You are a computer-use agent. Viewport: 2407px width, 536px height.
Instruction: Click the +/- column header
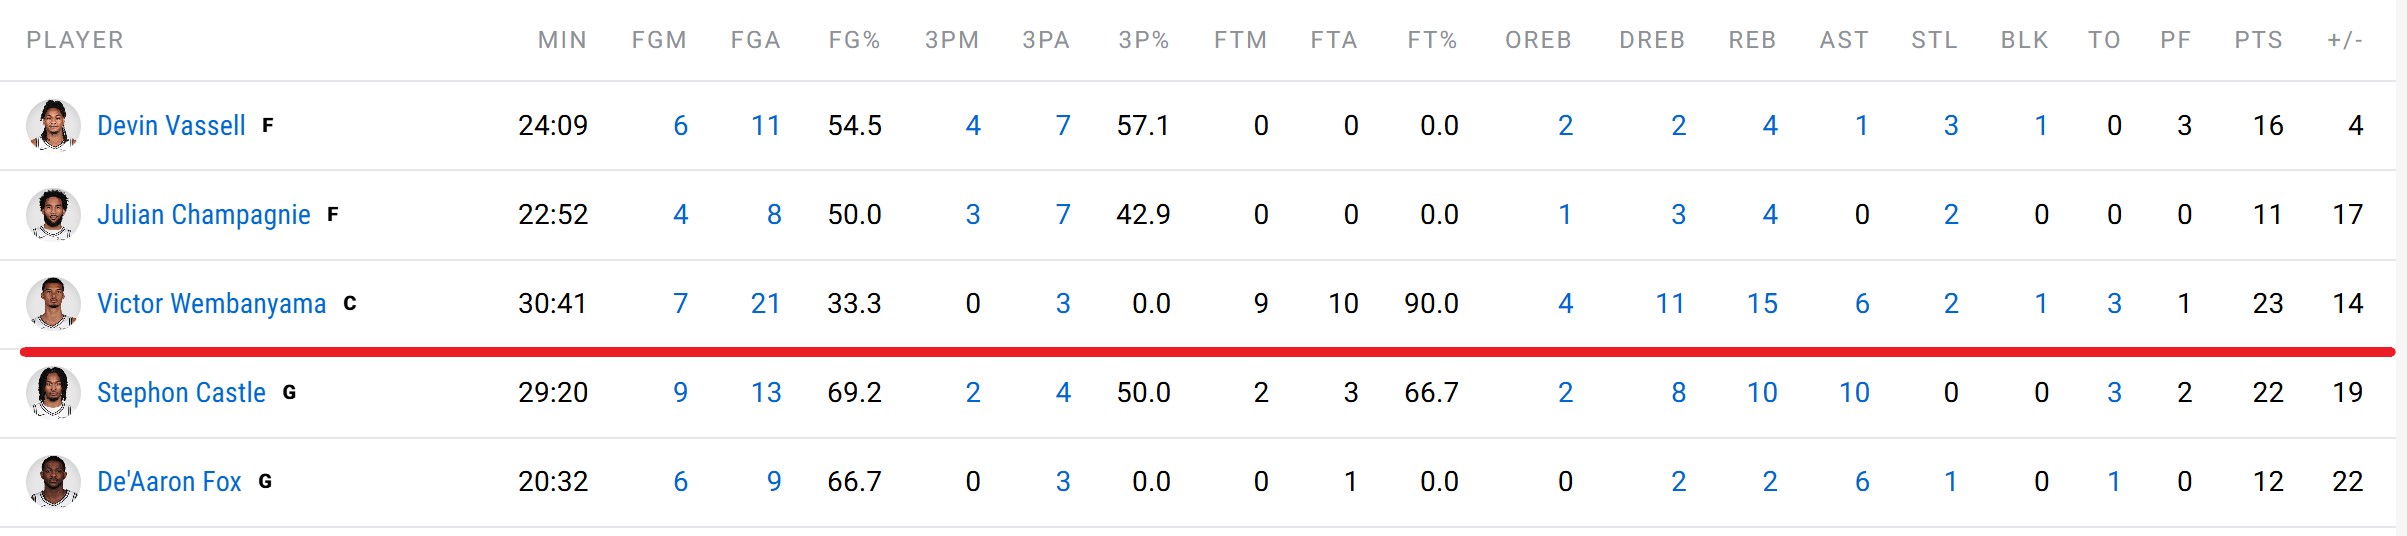point(2345,40)
